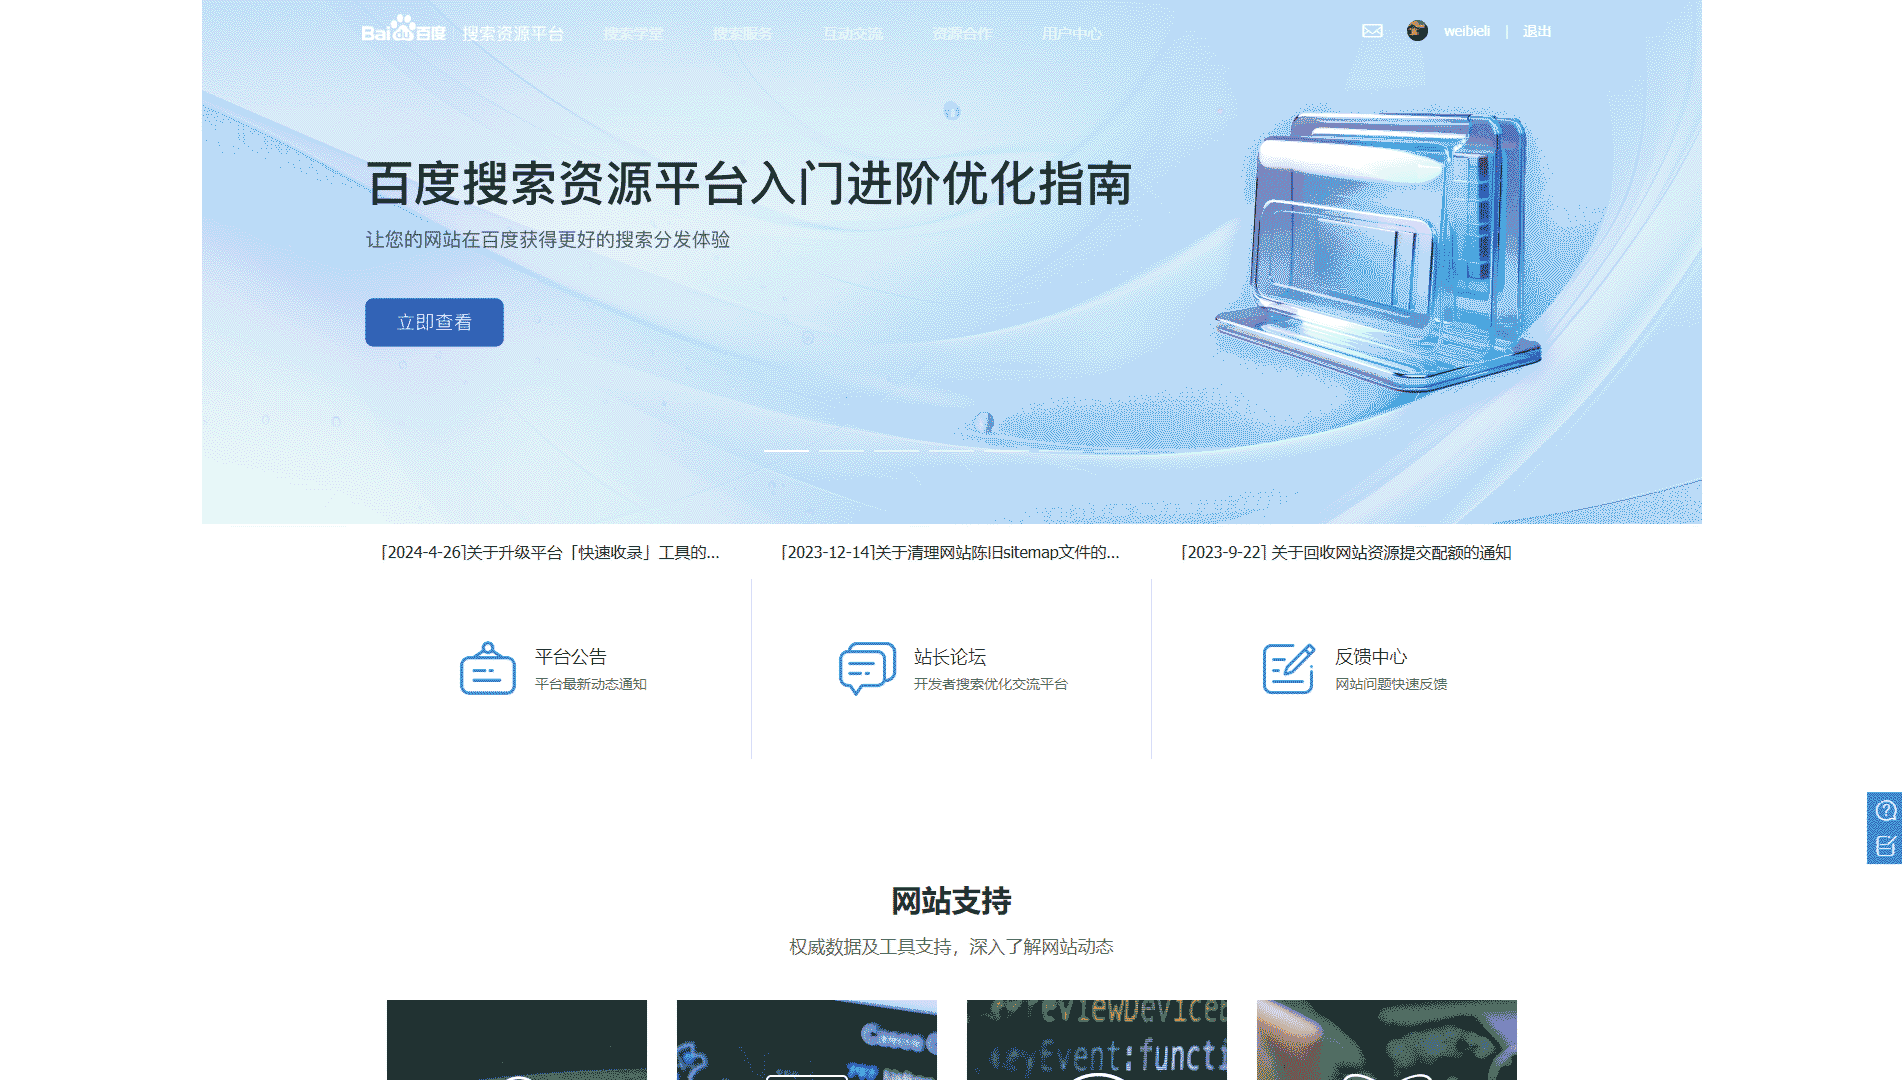Click the floating help question-mark icon
This screenshot has width=1902, height=1080.
tap(1886, 810)
